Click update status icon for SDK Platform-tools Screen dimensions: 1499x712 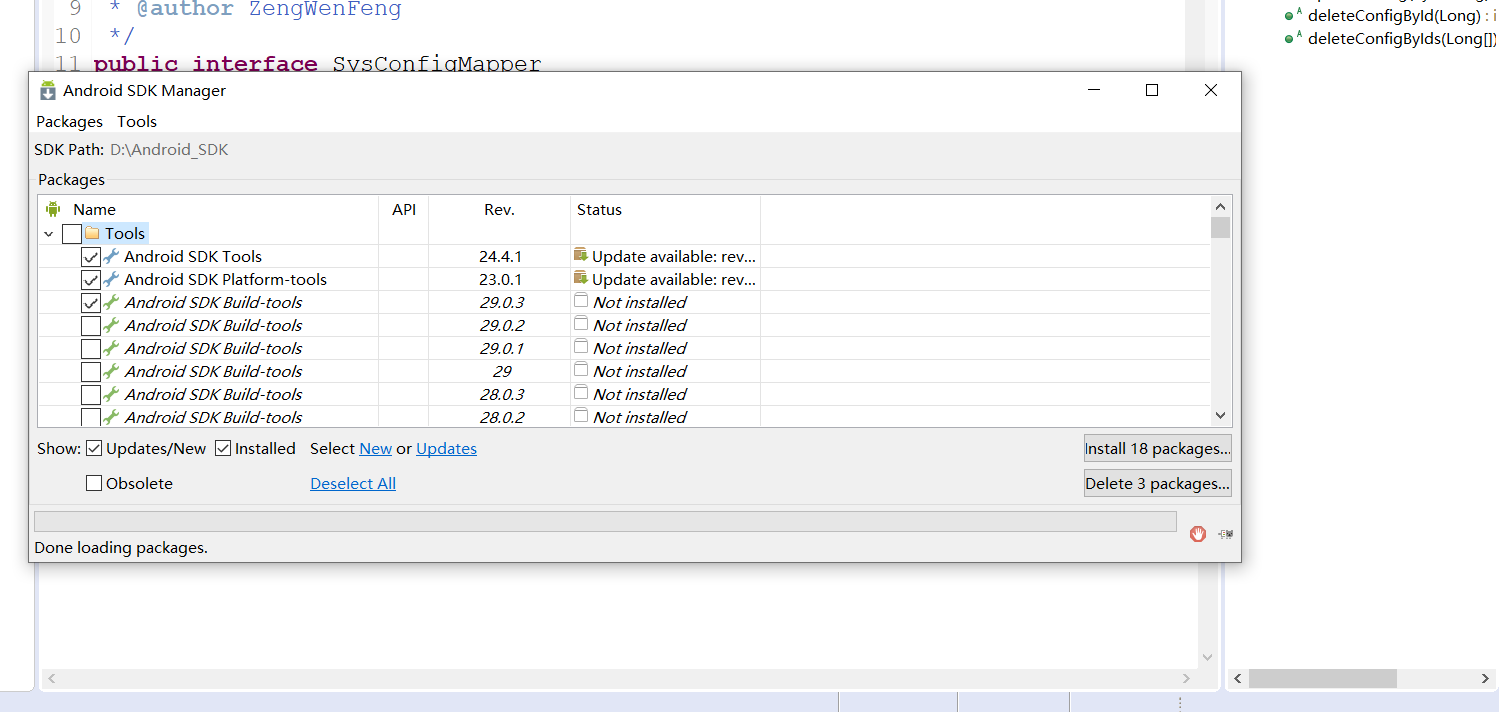(x=581, y=278)
